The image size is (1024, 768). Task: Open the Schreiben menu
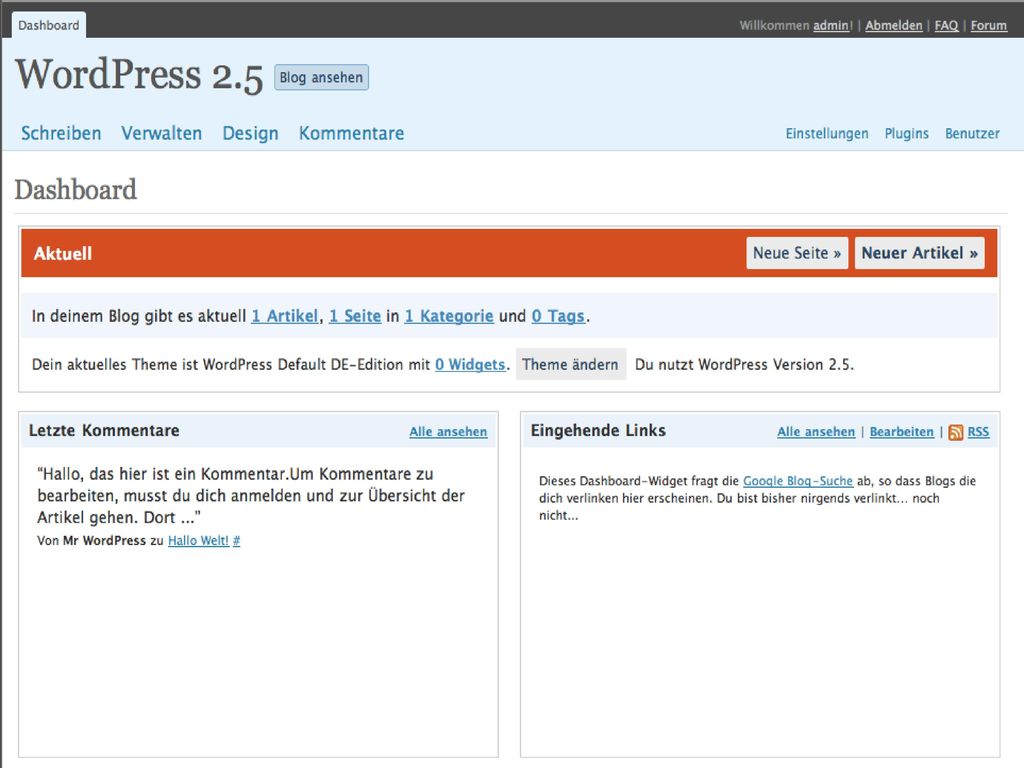pyautogui.click(x=61, y=133)
